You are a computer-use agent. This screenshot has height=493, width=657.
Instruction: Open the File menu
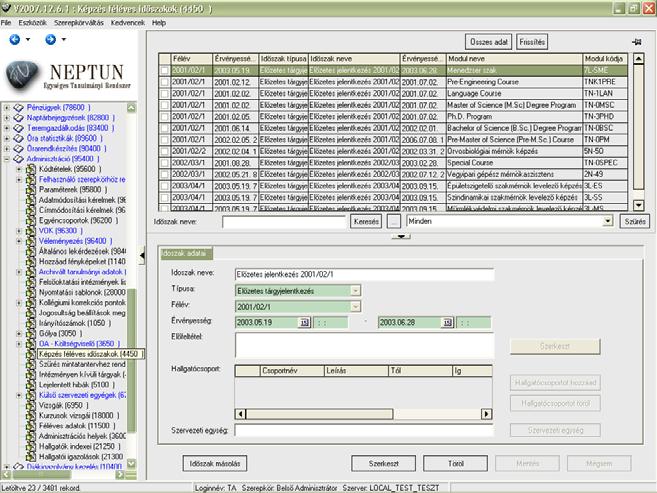(6, 23)
